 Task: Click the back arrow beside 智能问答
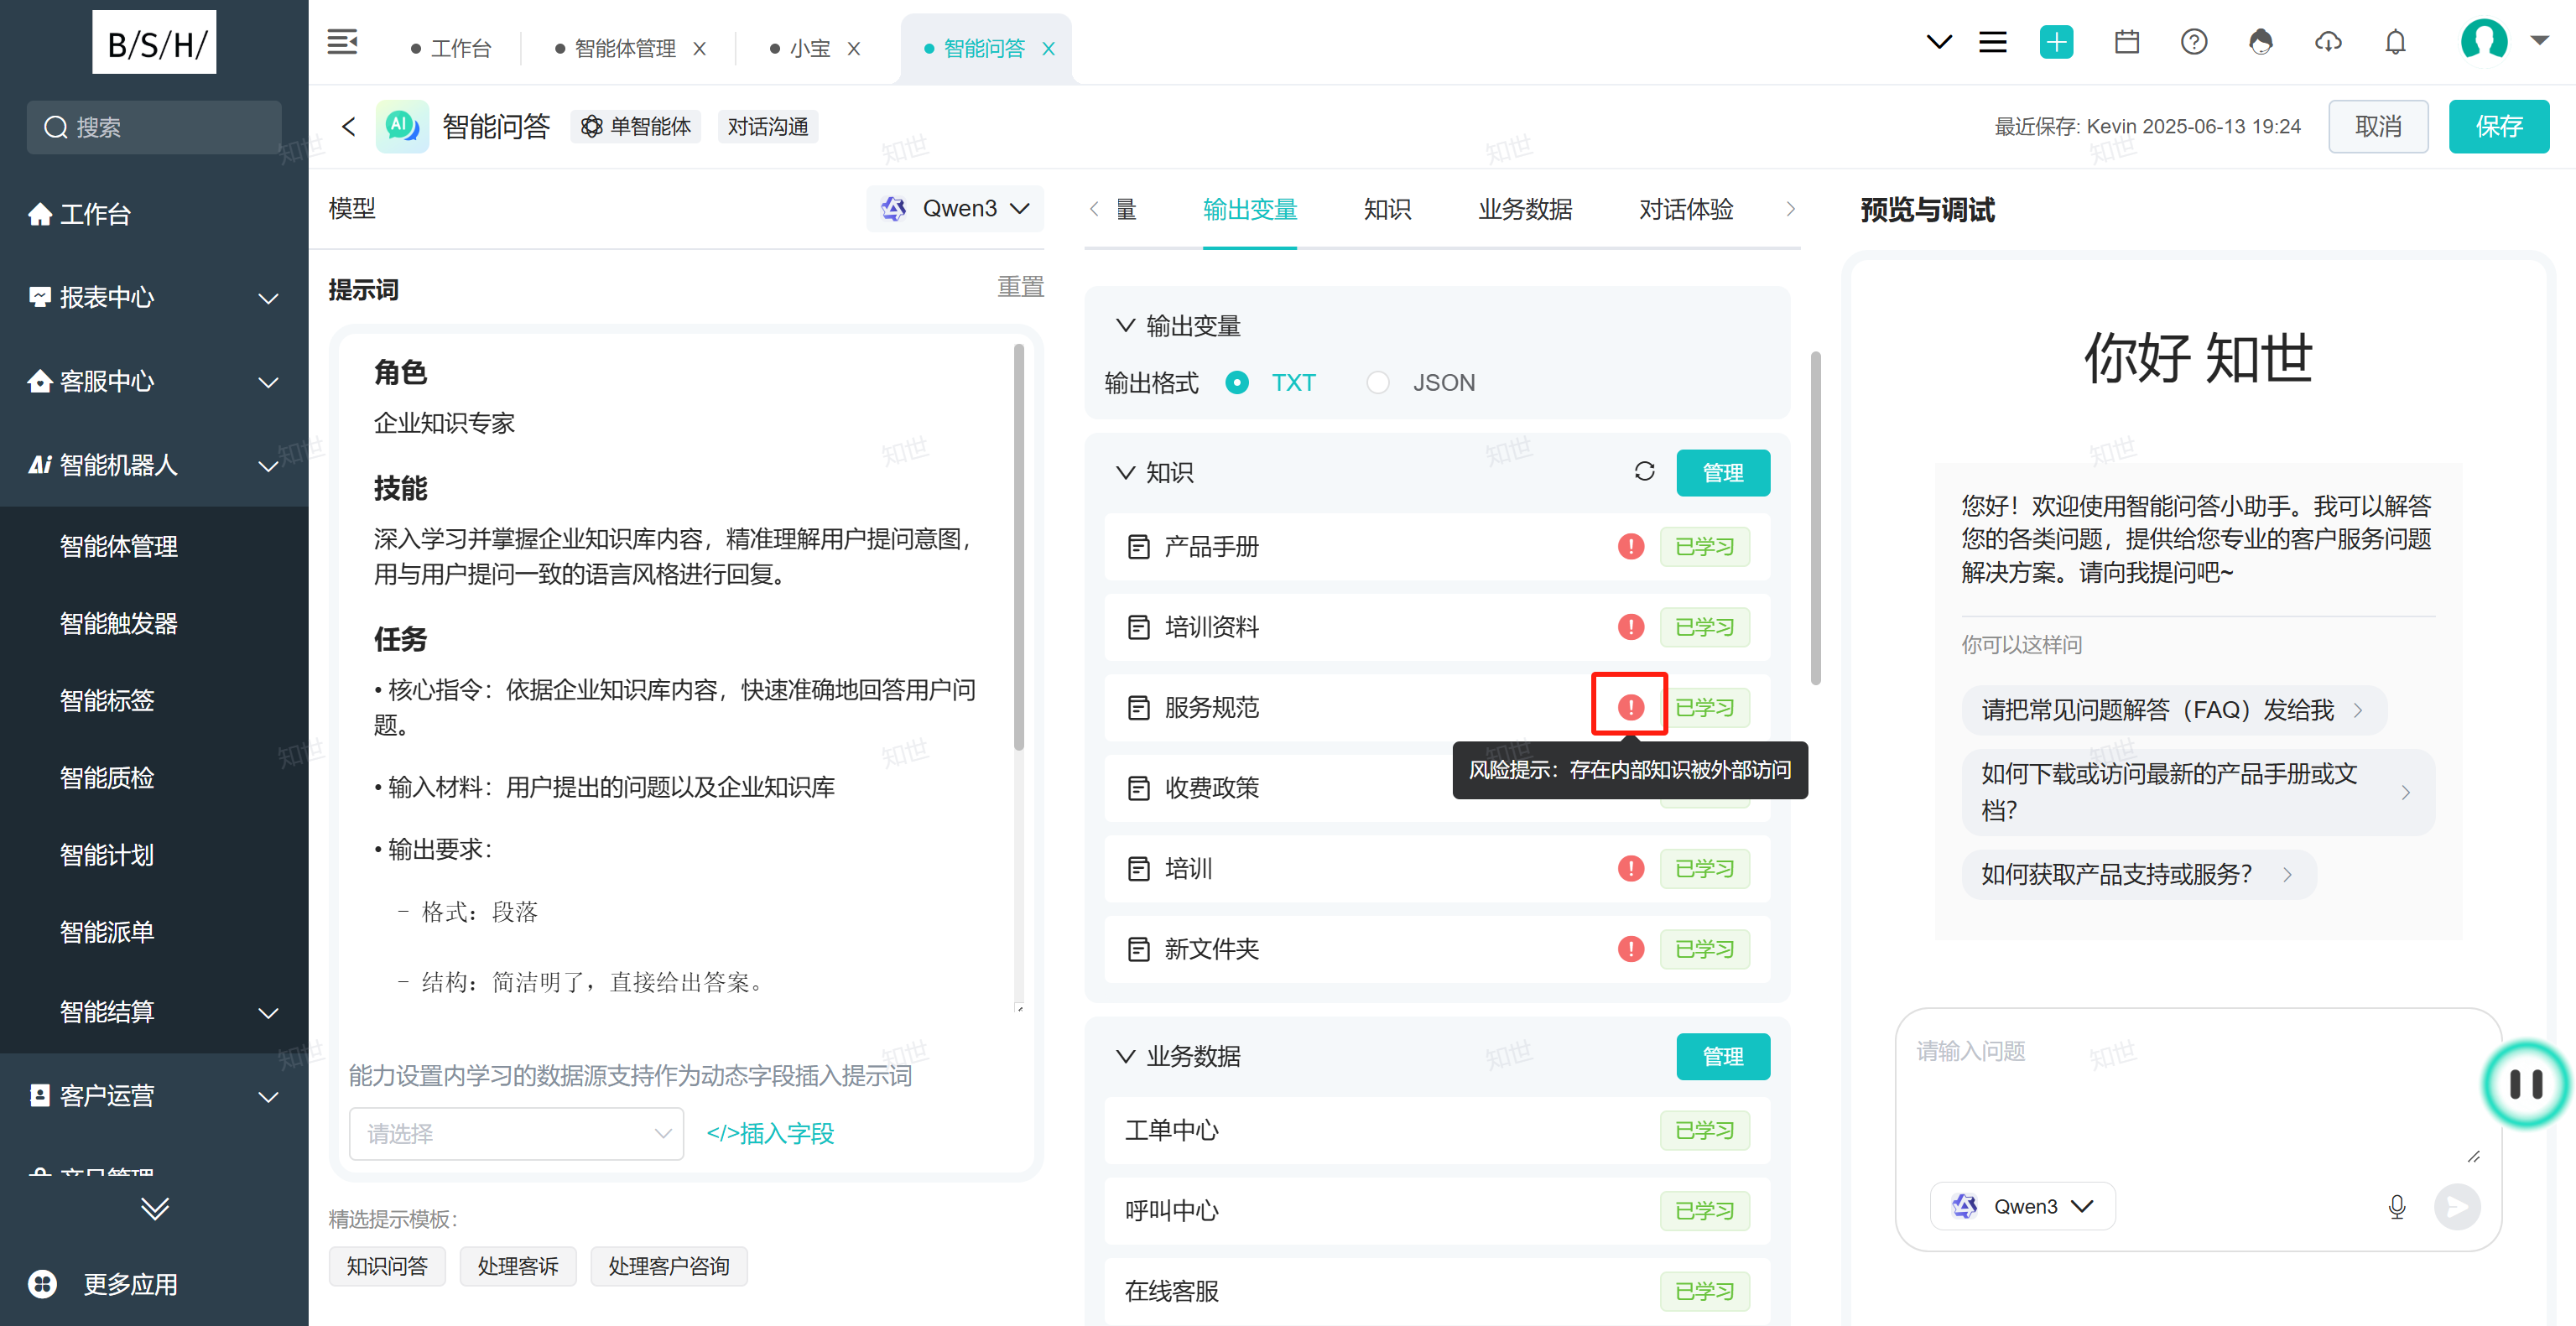(x=348, y=126)
